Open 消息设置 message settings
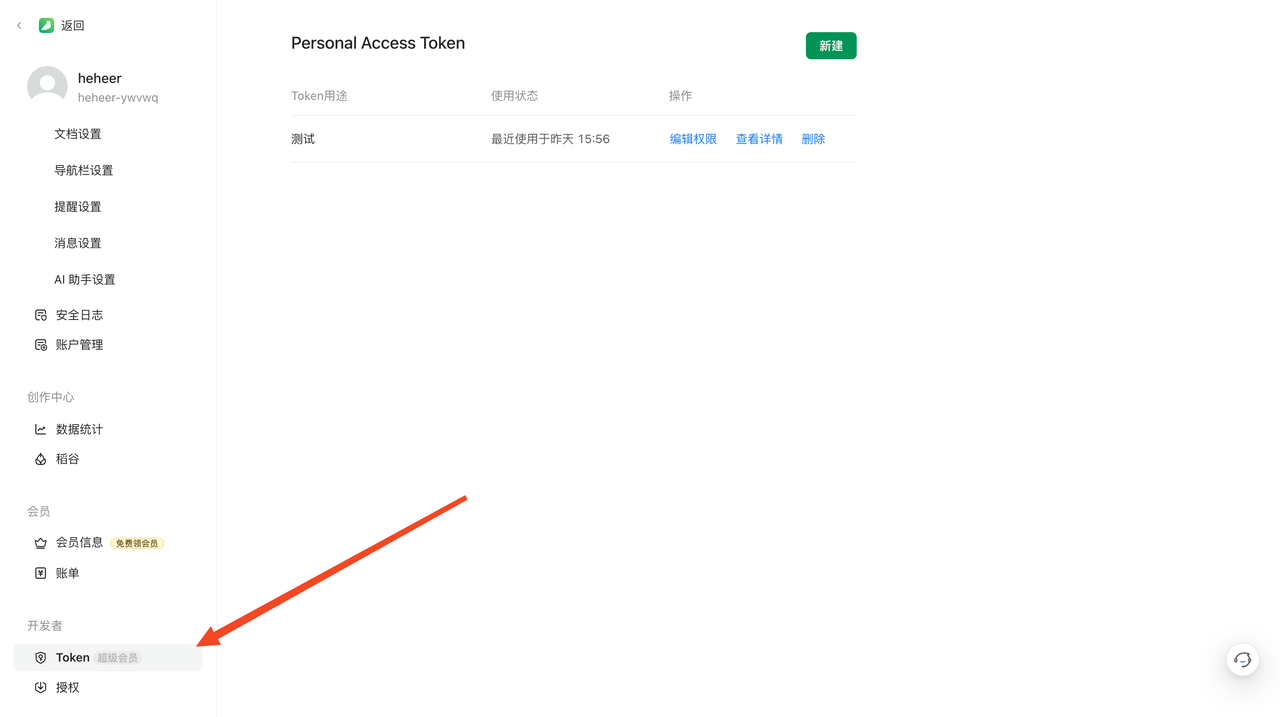The image size is (1280, 717). [x=78, y=243]
